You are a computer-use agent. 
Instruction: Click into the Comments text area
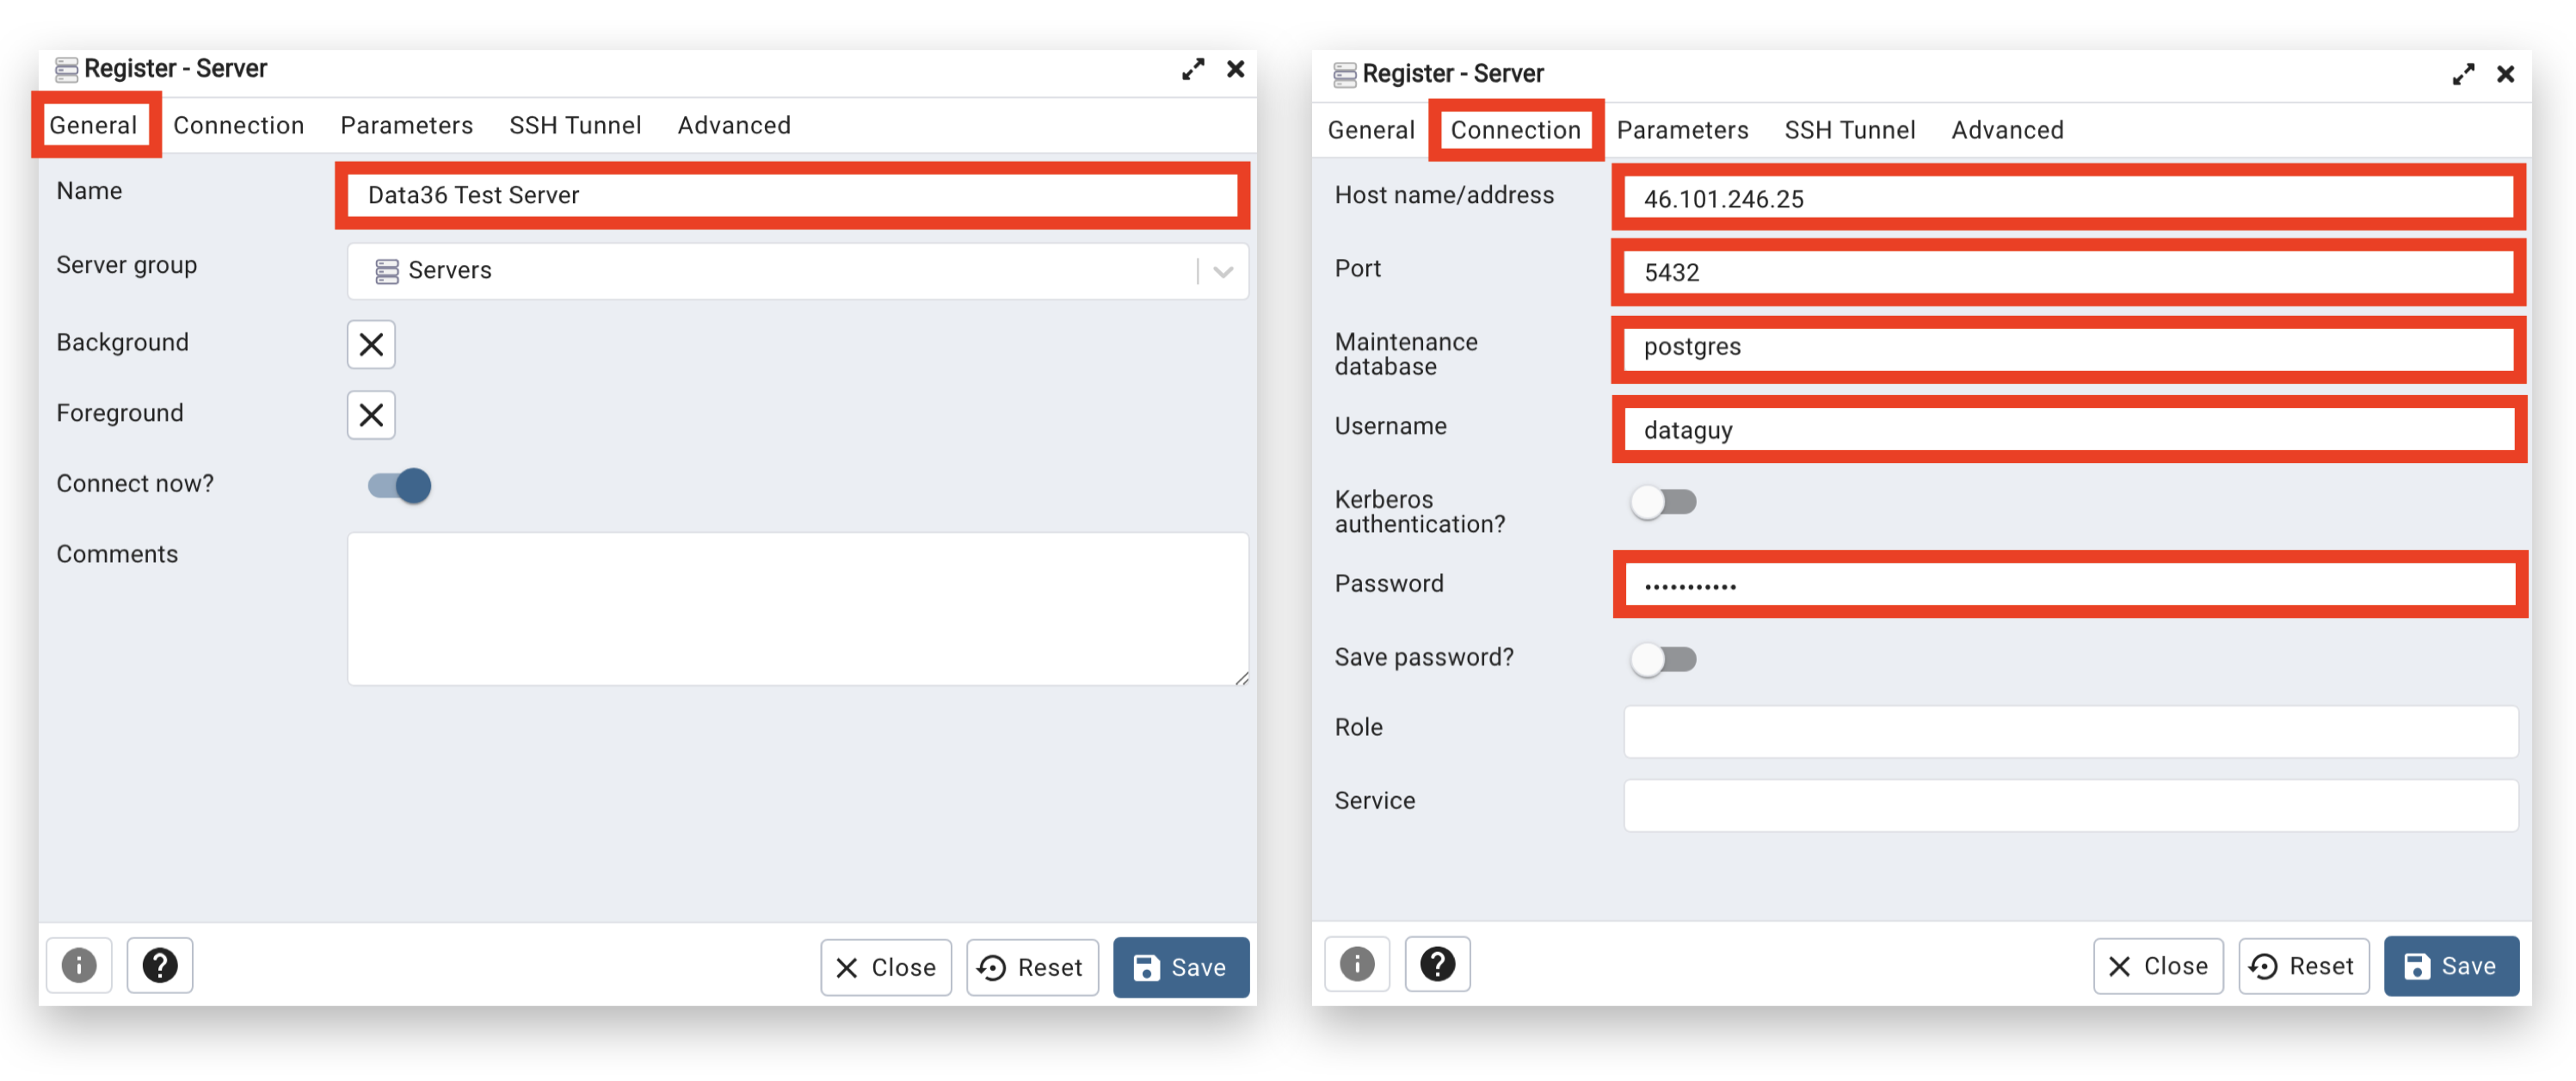click(797, 609)
